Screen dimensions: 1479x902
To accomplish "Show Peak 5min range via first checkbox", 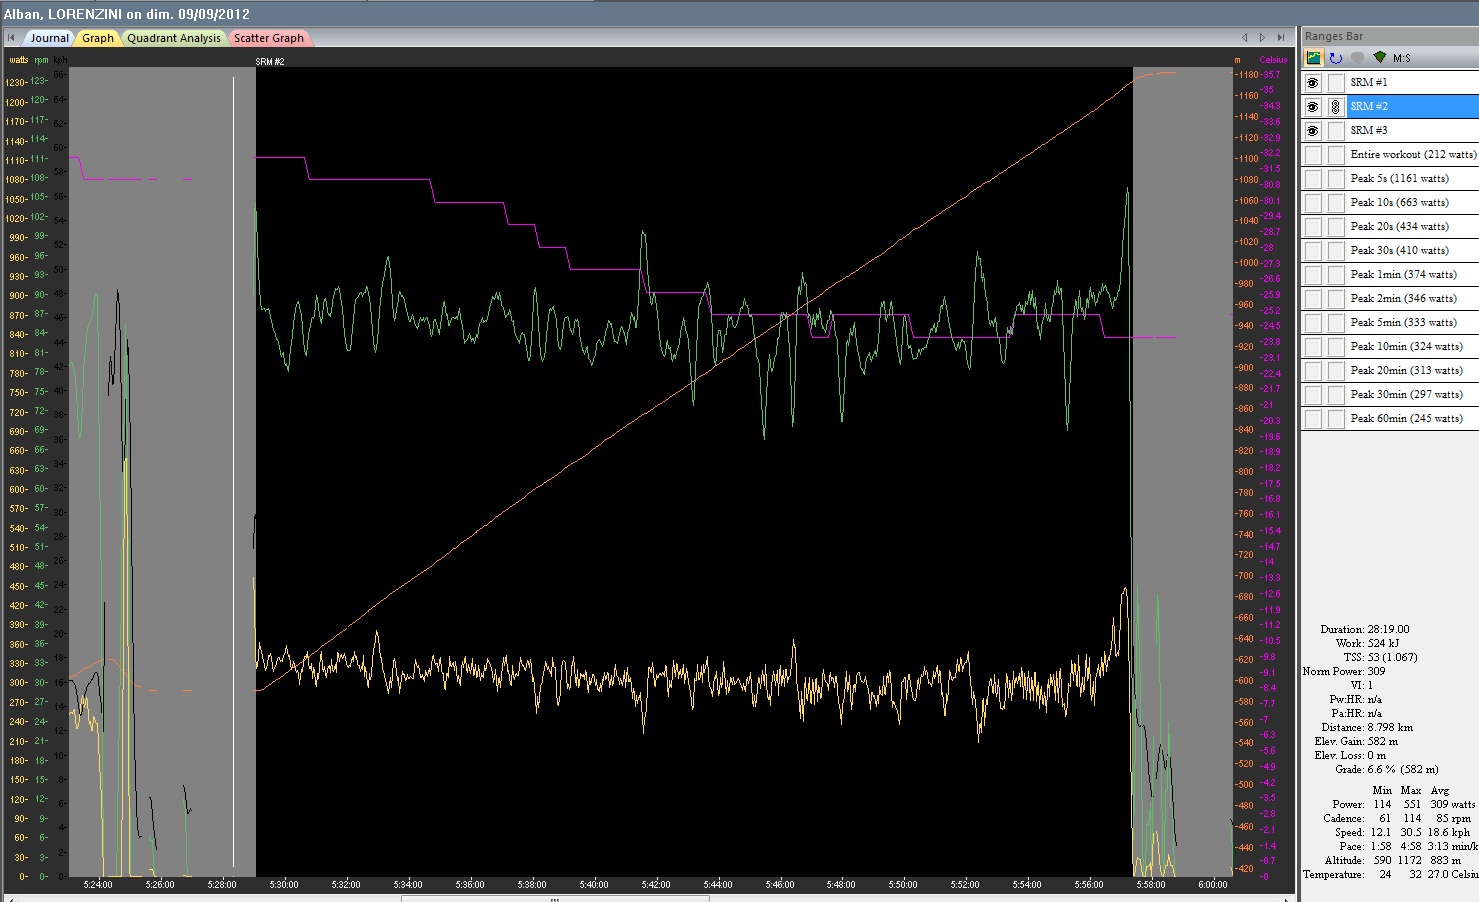I will click(1313, 322).
